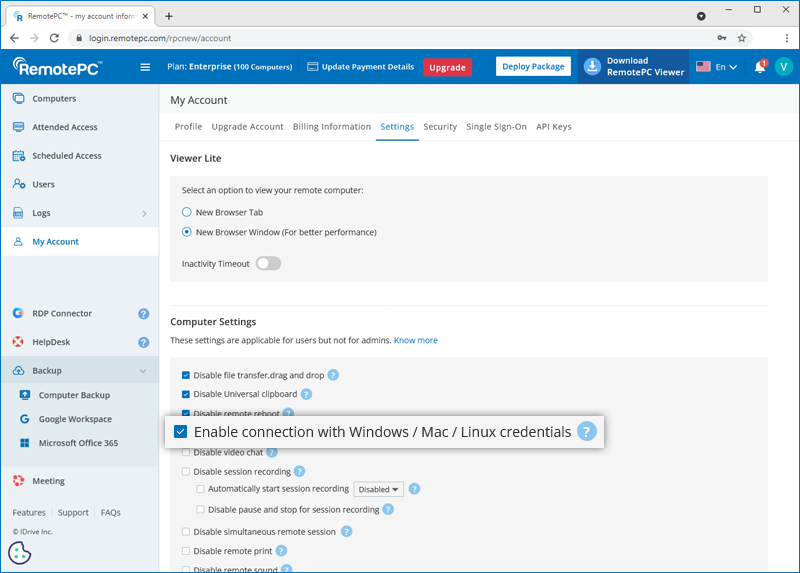
Task: Open the hamburger menu in header
Action: pyautogui.click(x=145, y=67)
